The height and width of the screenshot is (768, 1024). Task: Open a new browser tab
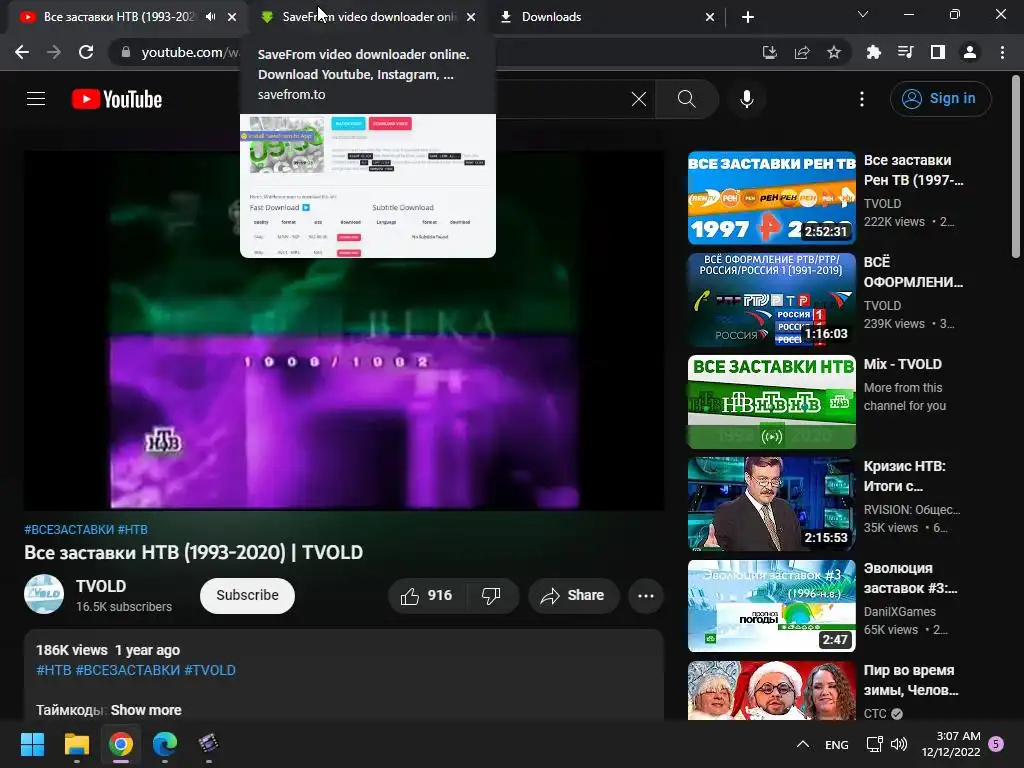point(748,17)
